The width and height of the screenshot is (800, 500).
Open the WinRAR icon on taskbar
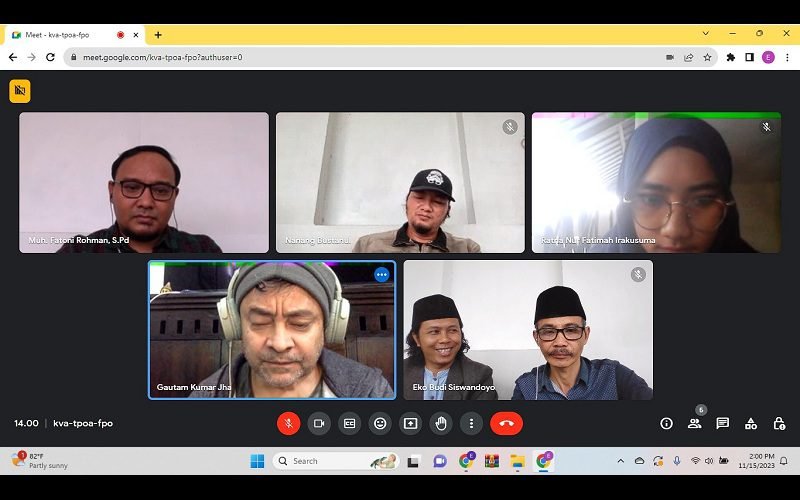point(492,461)
